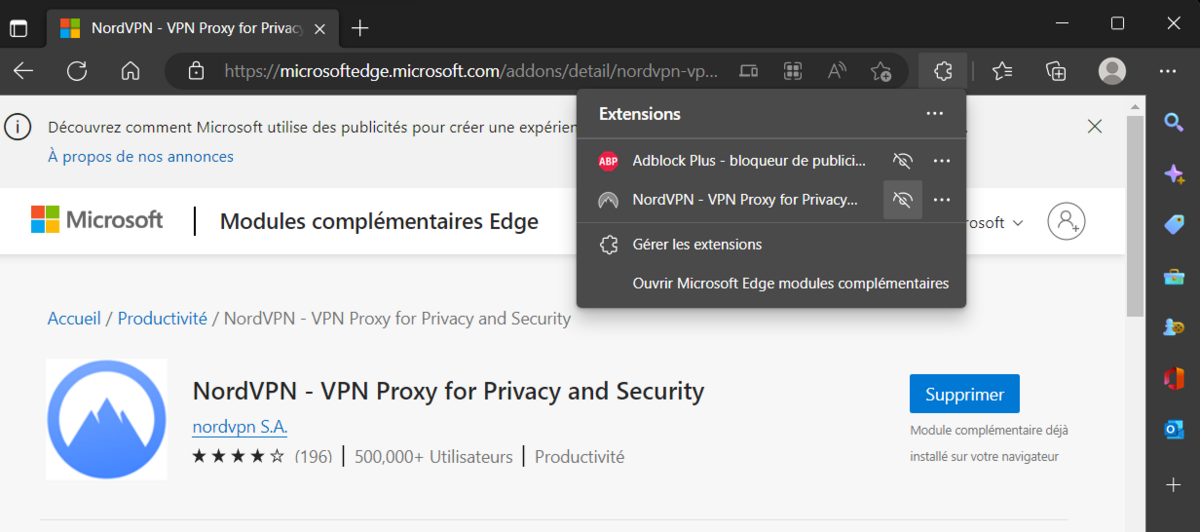Open sidebar Tools briefcase icon
The height and width of the screenshot is (532, 1200).
(x=1174, y=276)
